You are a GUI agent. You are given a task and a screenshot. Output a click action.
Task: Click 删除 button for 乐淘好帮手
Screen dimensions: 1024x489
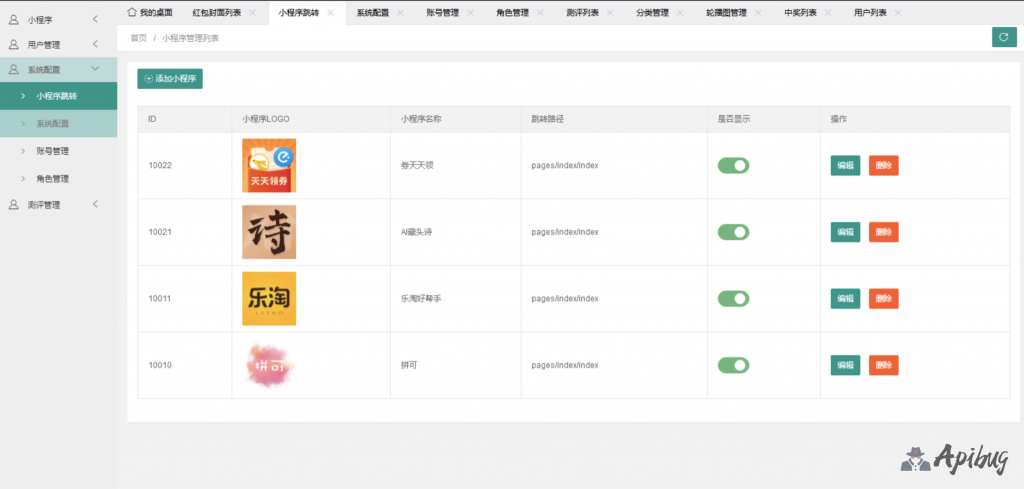point(883,298)
